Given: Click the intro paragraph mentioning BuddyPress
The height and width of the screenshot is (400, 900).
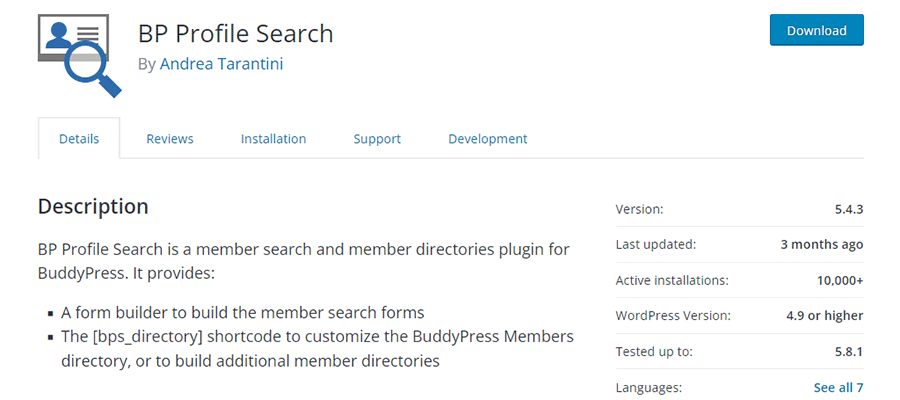Looking at the screenshot, I should tap(304, 261).
